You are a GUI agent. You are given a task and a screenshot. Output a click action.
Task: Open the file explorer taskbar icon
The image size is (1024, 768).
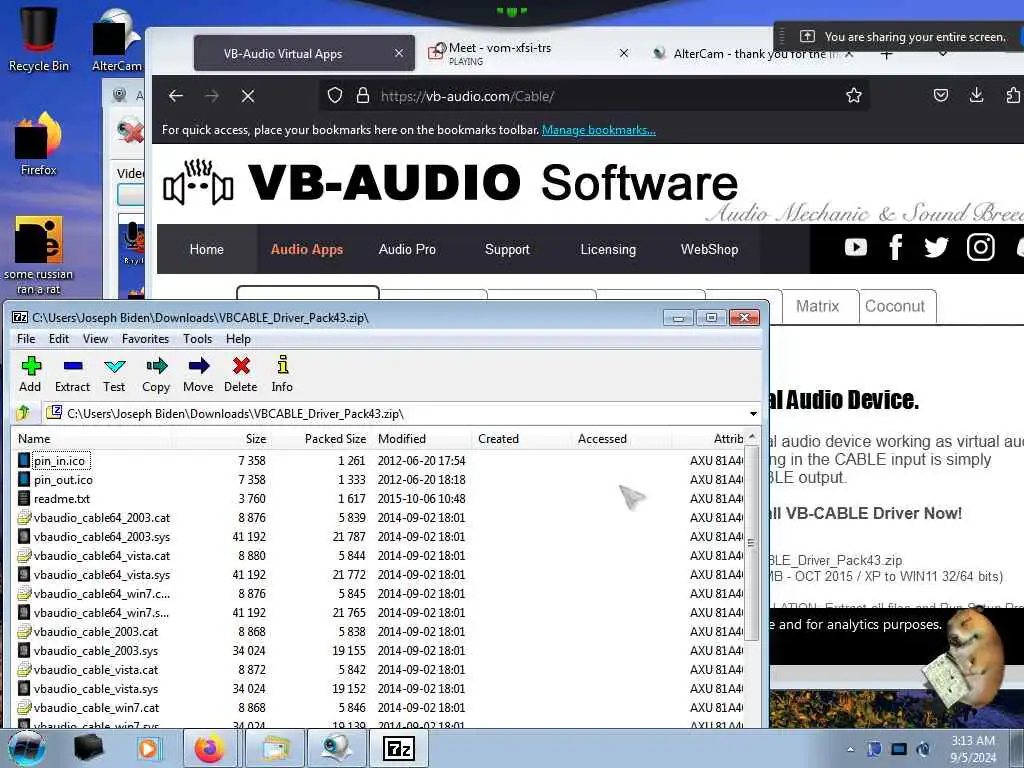276,748
